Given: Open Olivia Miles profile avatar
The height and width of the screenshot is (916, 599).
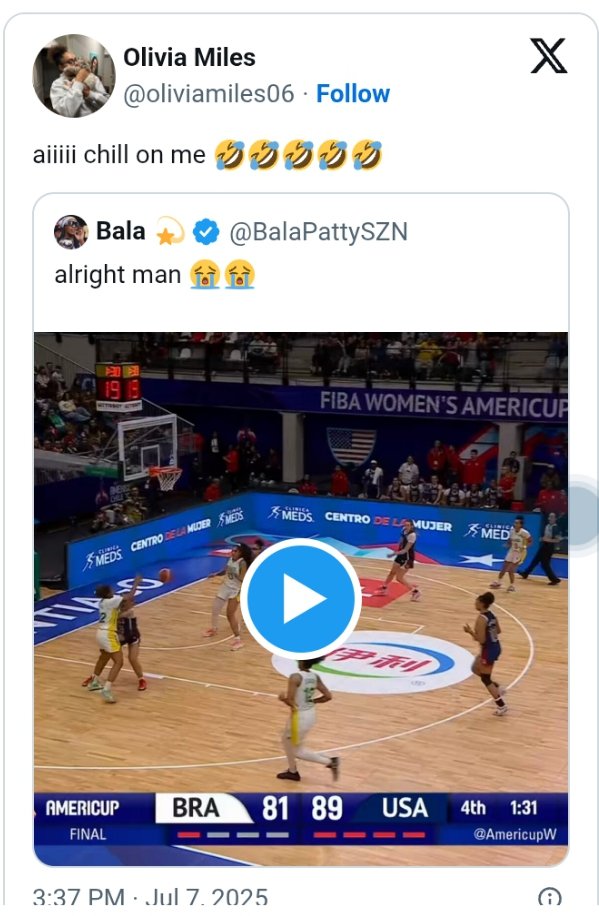Looking at the screenshot, I should pyautogui.click(x=74, y=76).
